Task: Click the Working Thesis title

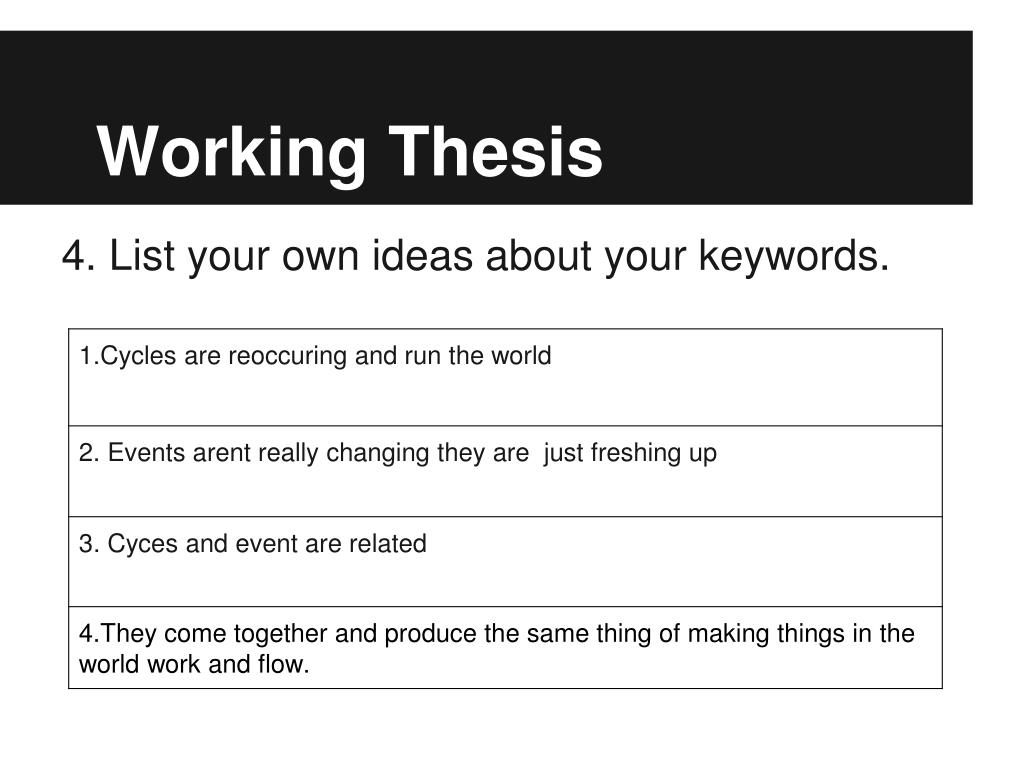Action: (350, 152)
